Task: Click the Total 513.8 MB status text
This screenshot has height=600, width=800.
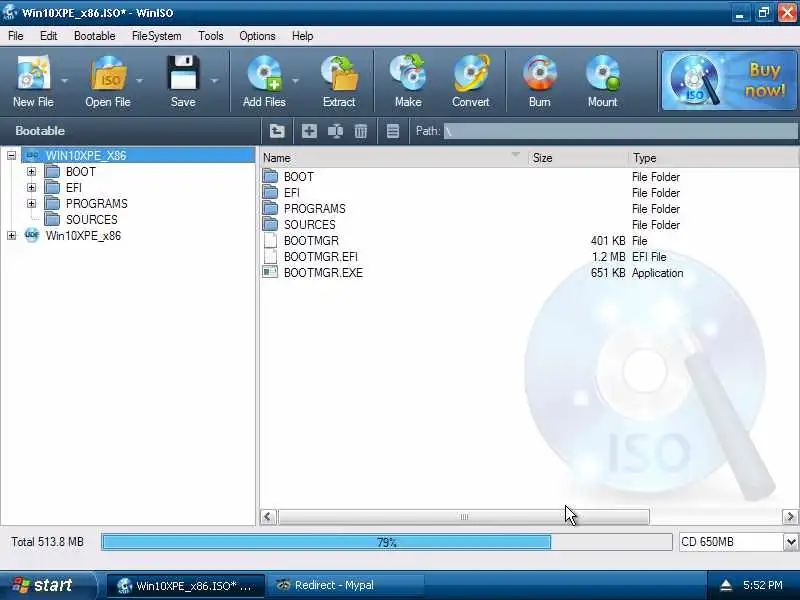Action: click(x=47, y=542)
